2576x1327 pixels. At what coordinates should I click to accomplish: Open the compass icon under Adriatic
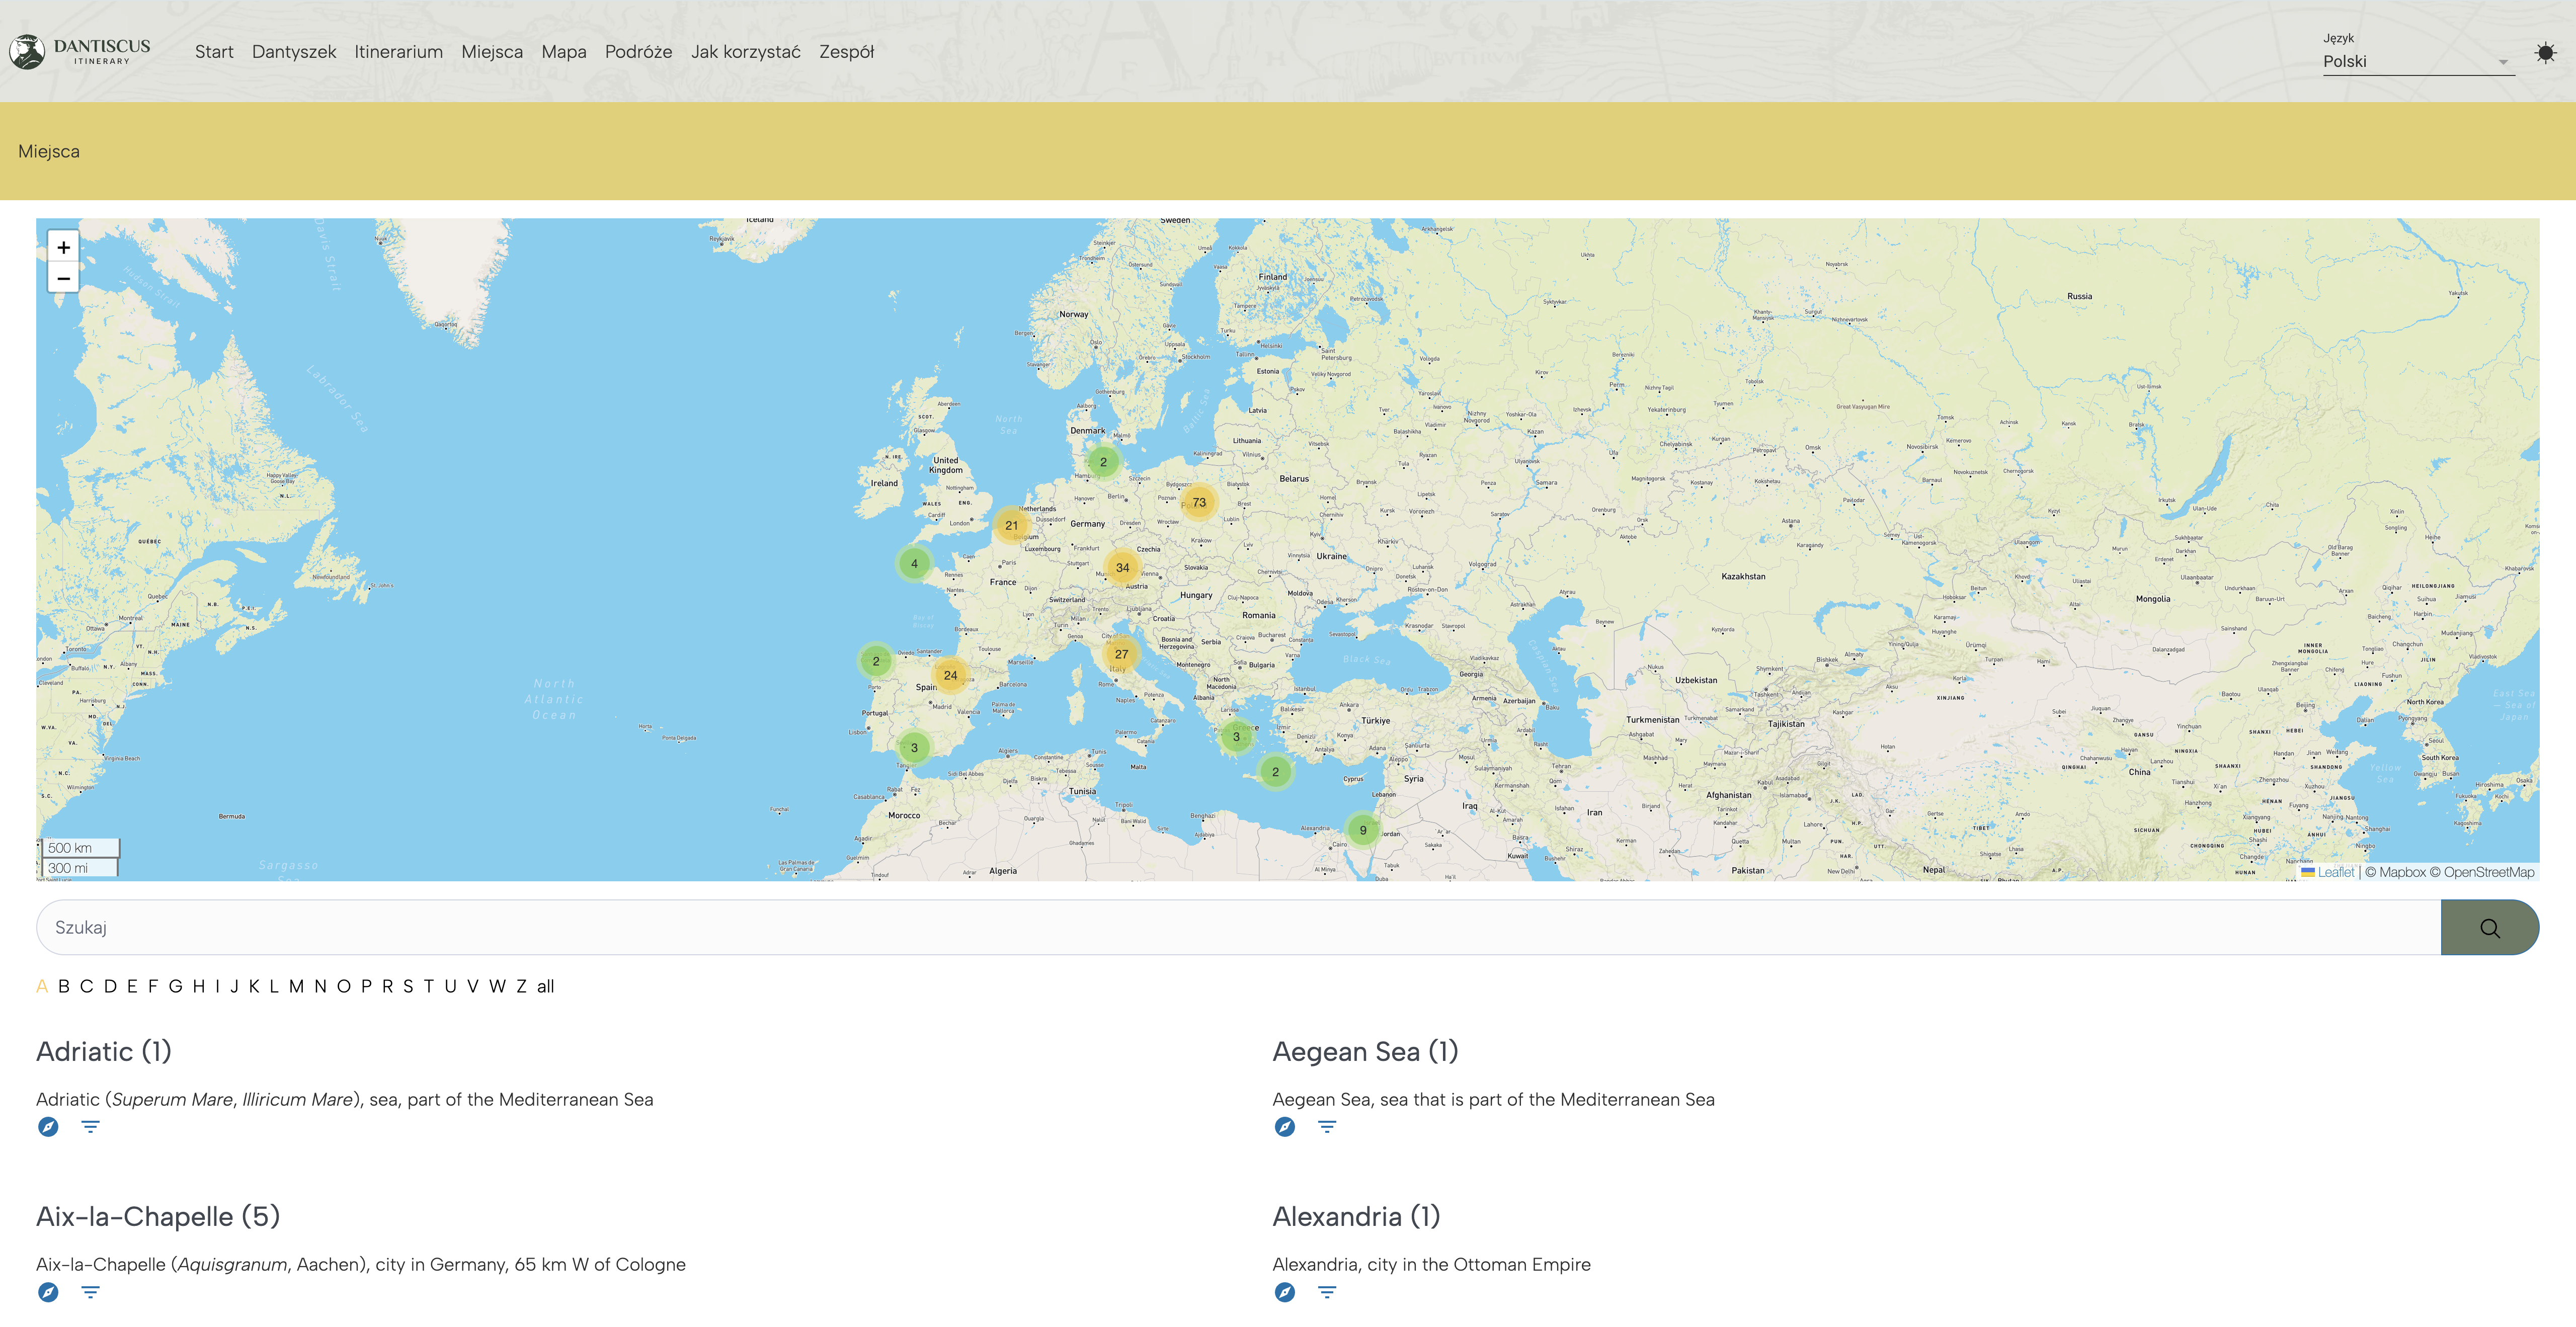click(x=48, y=1127)
